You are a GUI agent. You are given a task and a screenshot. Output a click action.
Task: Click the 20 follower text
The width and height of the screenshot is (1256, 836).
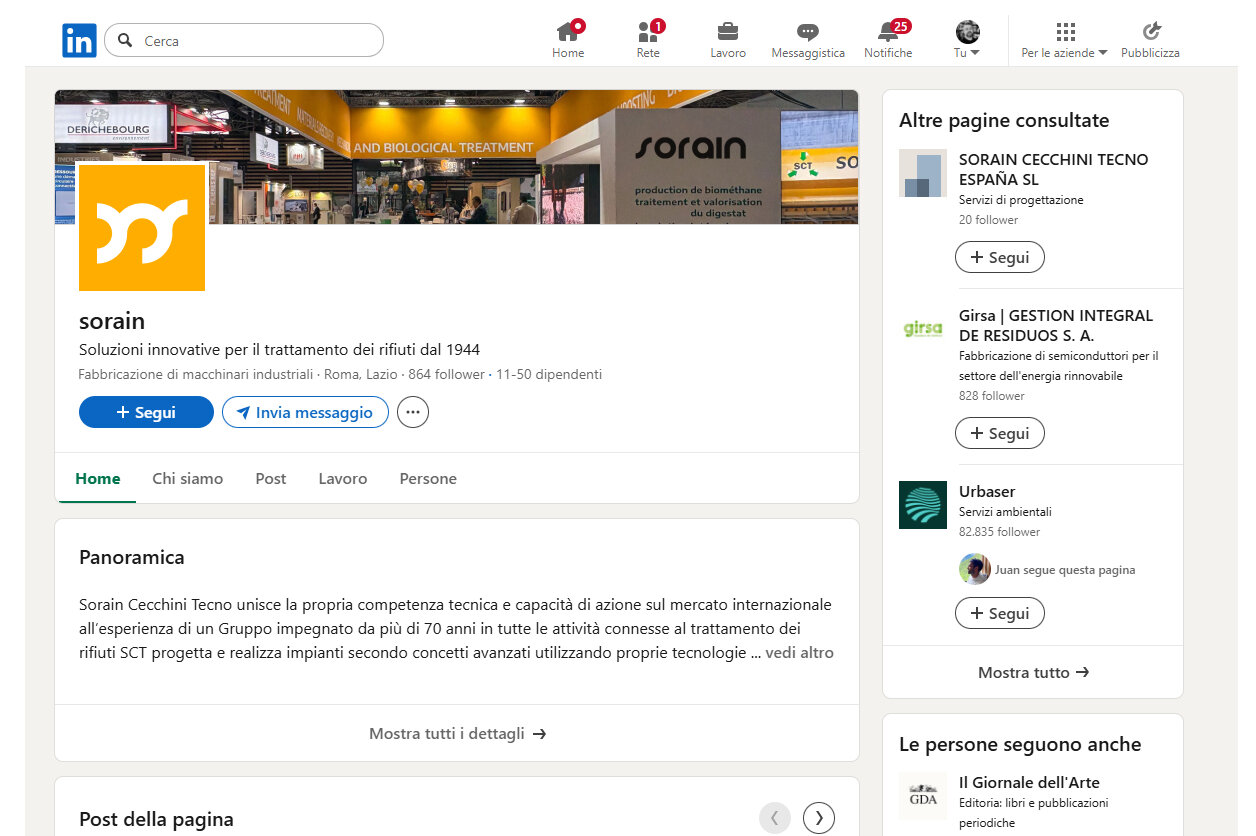click(988, 219)
